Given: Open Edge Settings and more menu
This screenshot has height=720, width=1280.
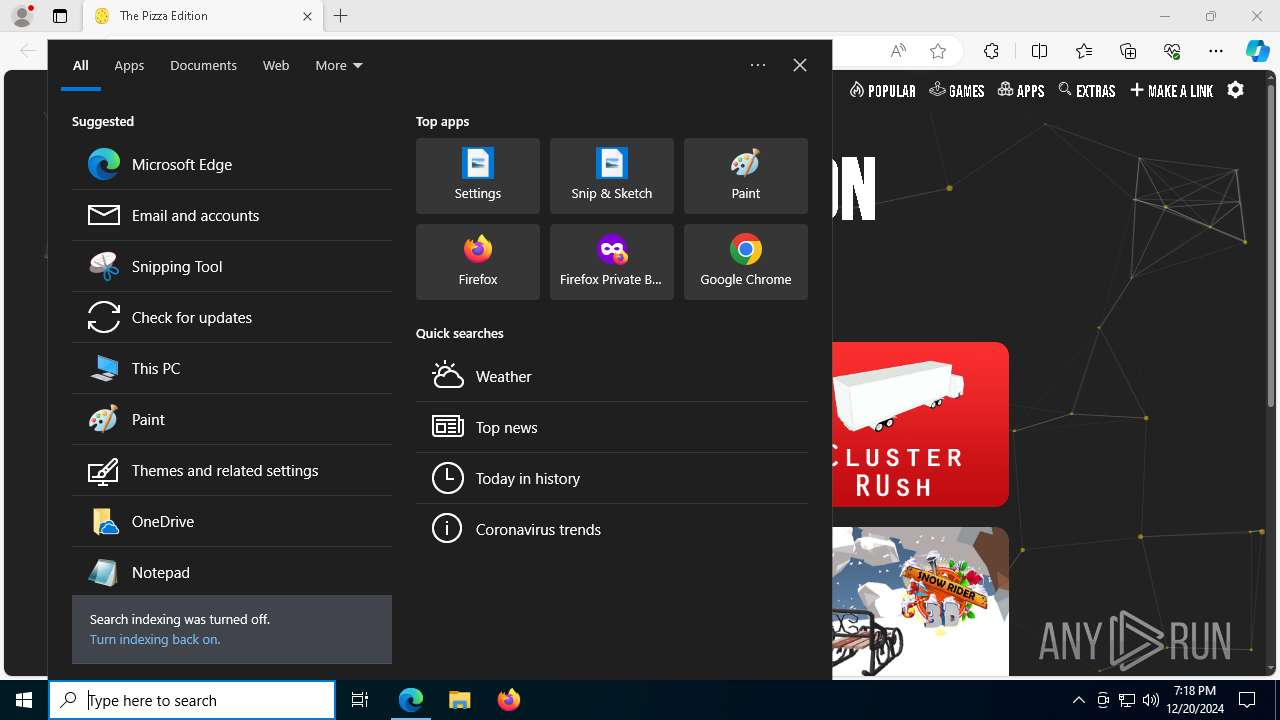Looking at the screenshot, I should [x=1216, y=52].
